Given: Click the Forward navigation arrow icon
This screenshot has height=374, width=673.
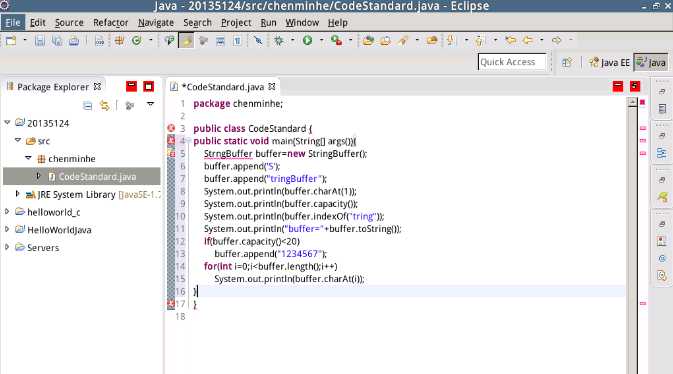Looking at the screenshot, I should (x=557, y=41).
